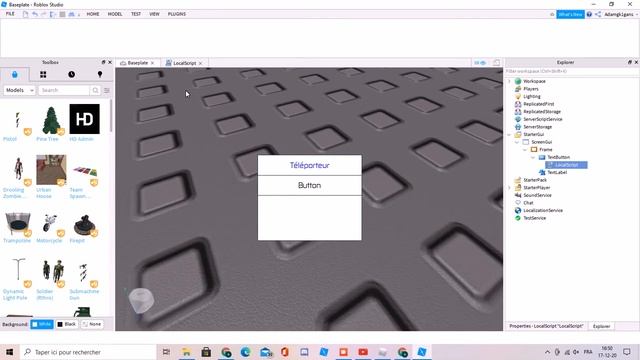This screenshot has height=360, width=640.
Task: Switch to the Explorer bottom tab
Action: [601, 326]
